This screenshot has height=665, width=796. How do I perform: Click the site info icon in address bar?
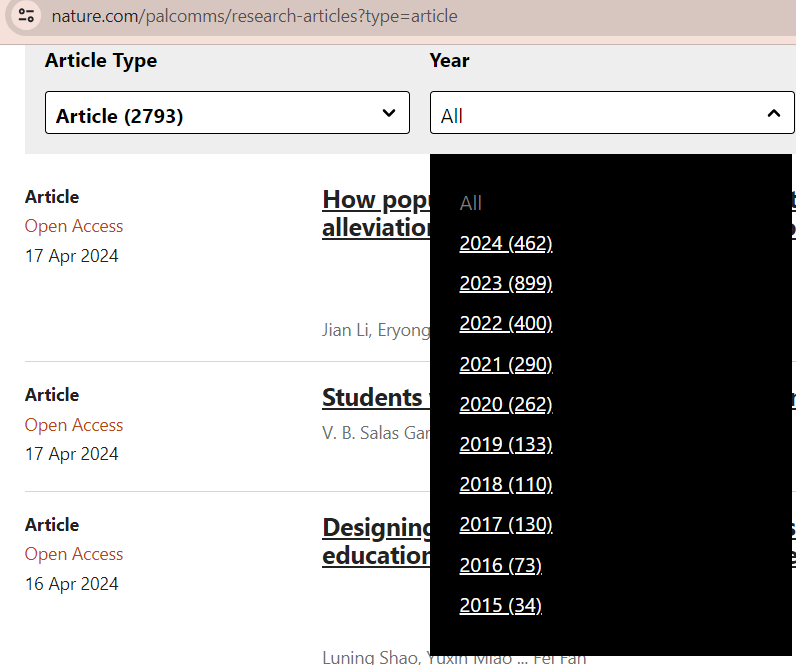pos(27,16)
